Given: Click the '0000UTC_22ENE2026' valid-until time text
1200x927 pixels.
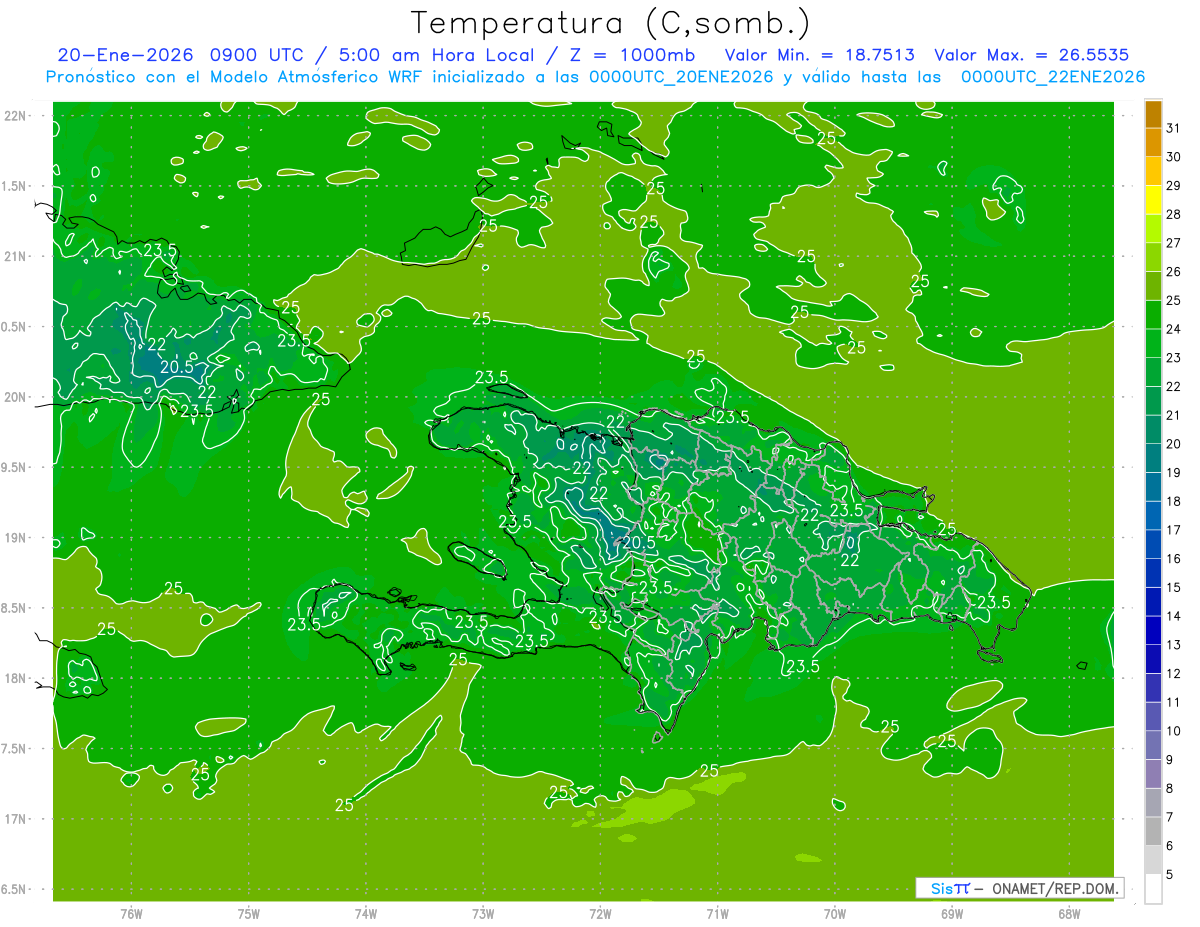Looking at the screenshot, I should pos(1052,77).
